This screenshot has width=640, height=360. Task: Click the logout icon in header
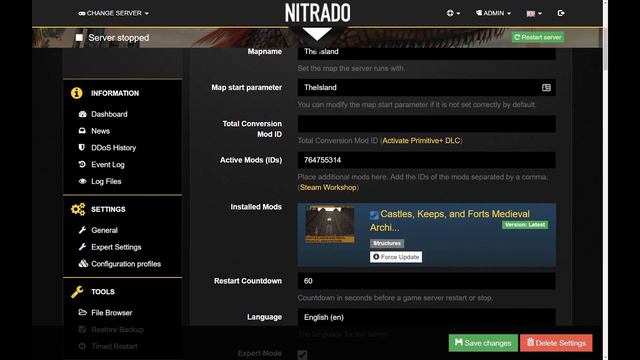tap(561, 13)
